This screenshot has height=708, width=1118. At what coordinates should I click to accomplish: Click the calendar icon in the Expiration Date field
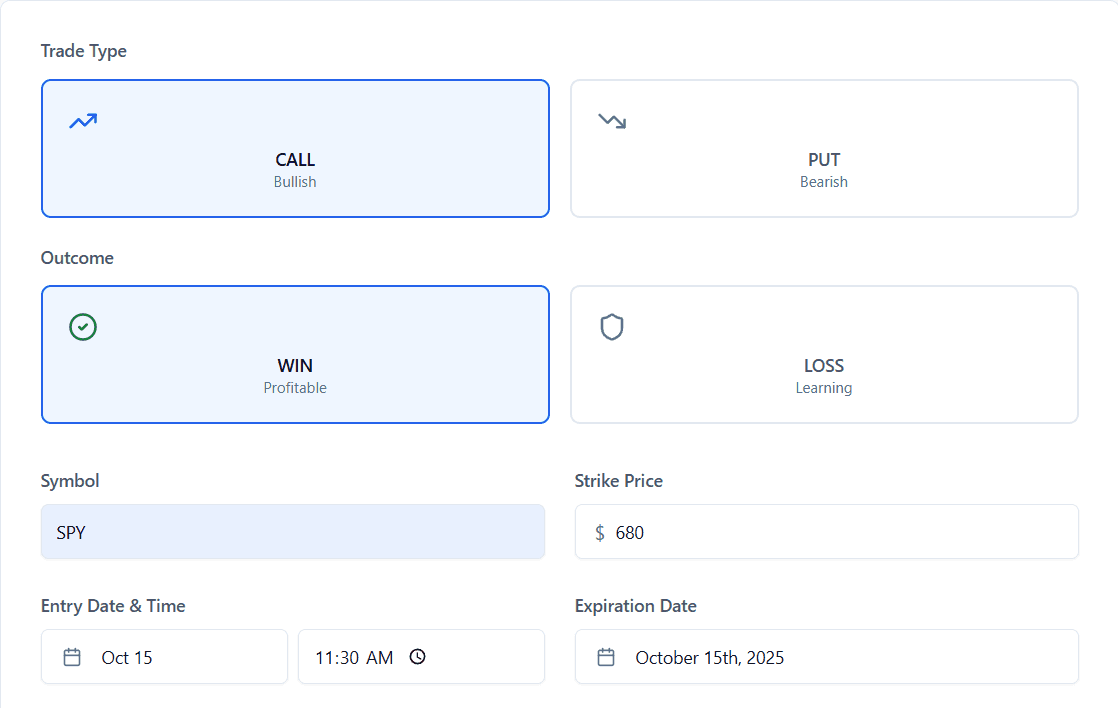click(x=606, y=657)
